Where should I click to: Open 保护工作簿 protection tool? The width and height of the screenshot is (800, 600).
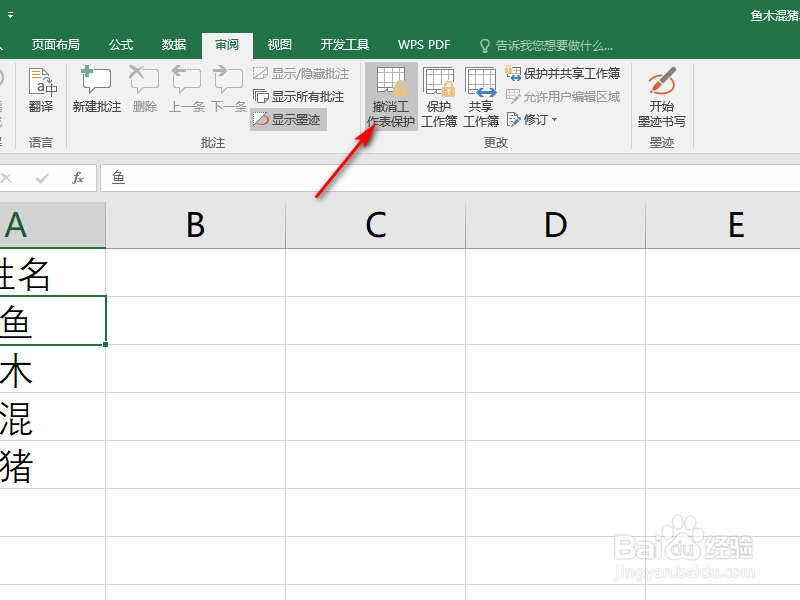pyautogui.click(x=440, y=95)
